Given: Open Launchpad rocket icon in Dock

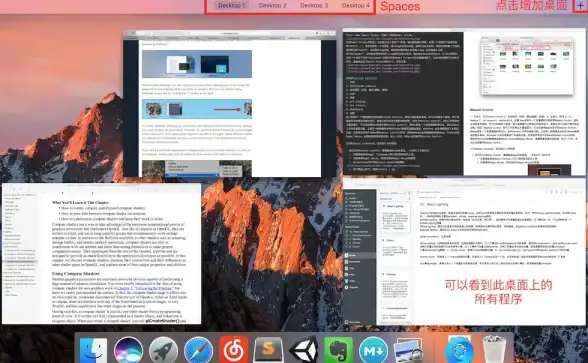Looking at the screenshot, I should point(163,351).
